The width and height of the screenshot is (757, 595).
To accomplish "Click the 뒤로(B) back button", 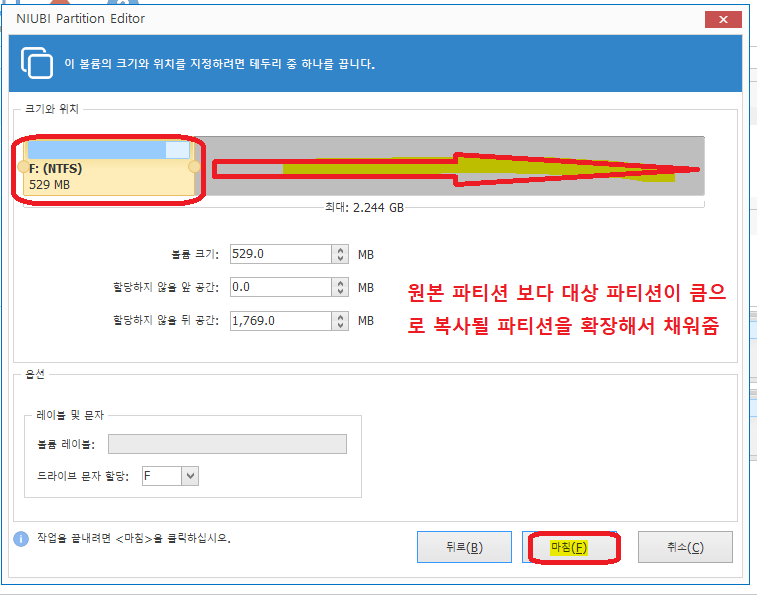I will (464, 547).
